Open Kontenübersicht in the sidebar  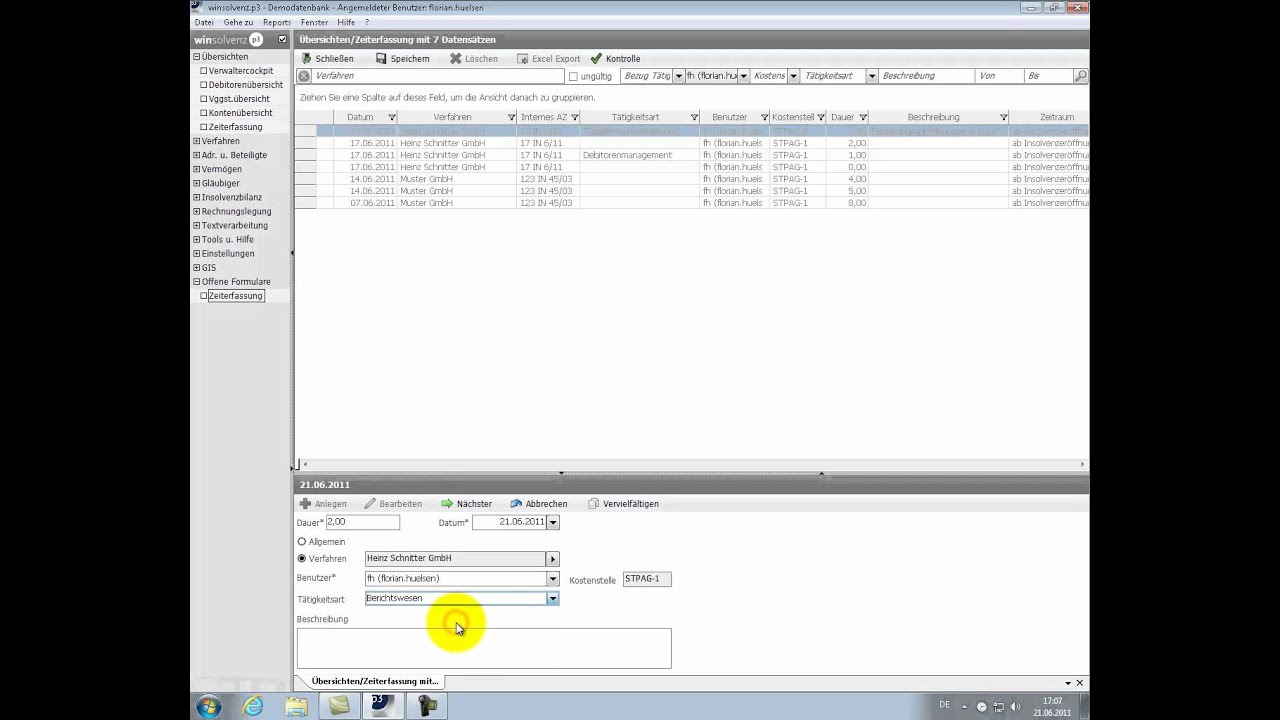click(x=241, y=113)
